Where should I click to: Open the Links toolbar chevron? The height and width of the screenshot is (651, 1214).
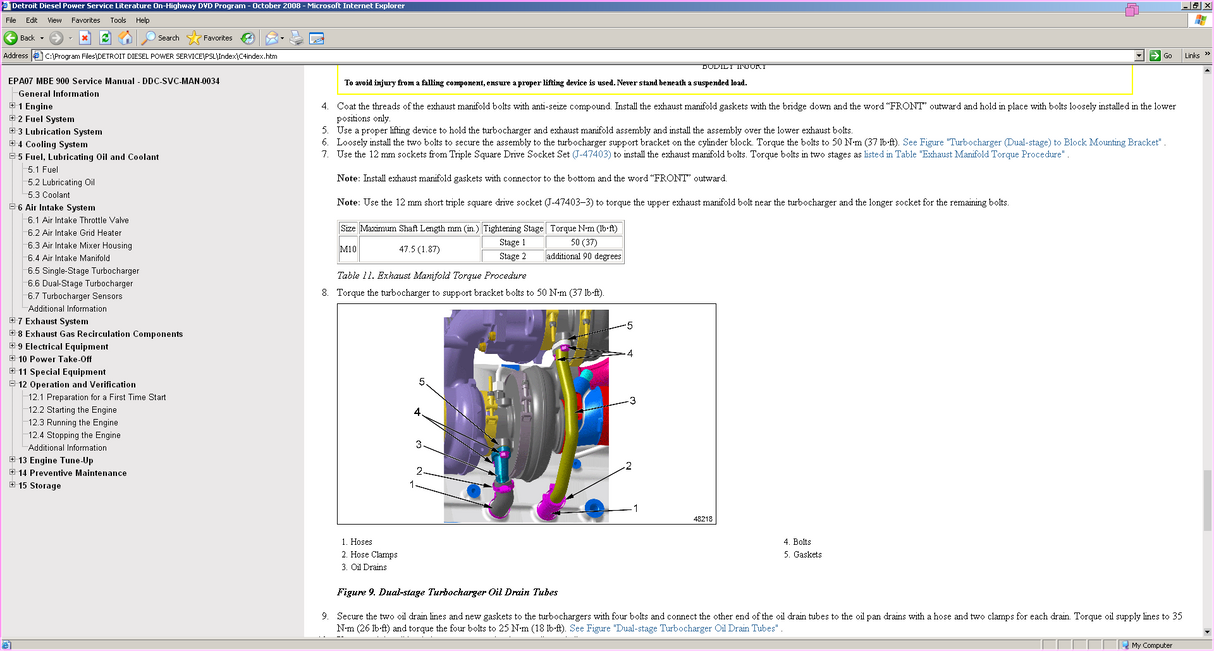[x=1206, y=56]
